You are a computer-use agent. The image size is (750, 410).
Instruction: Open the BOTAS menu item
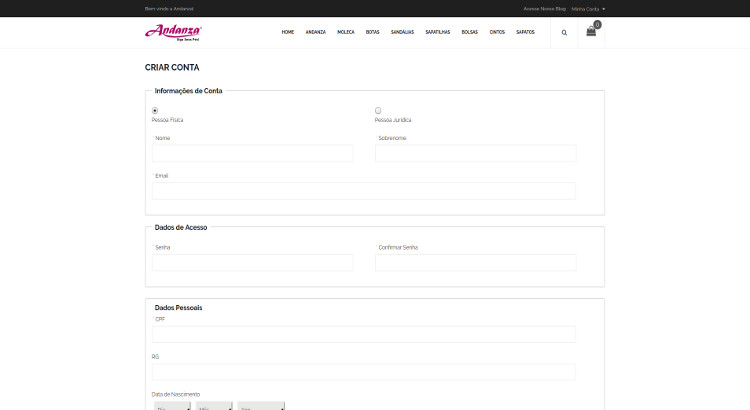tap(373, 32)
